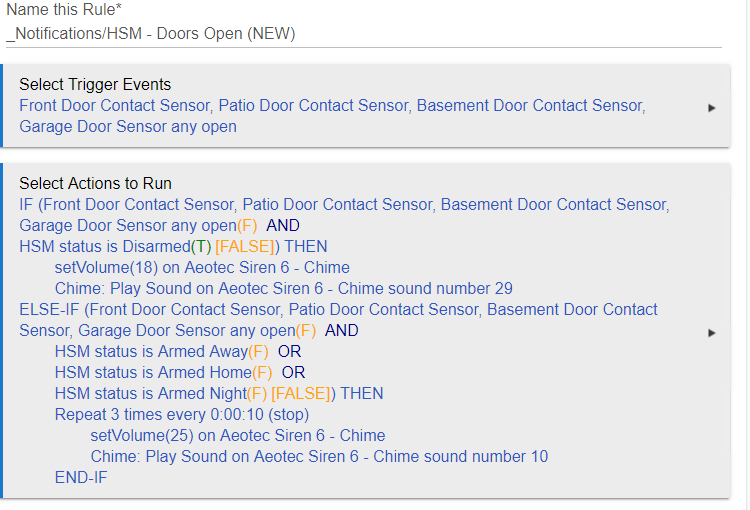The width and height of the screenshot is (750, 510).
Task: Select Repeat 3 times every 0:00:10 action
Action: coord(182,414)
